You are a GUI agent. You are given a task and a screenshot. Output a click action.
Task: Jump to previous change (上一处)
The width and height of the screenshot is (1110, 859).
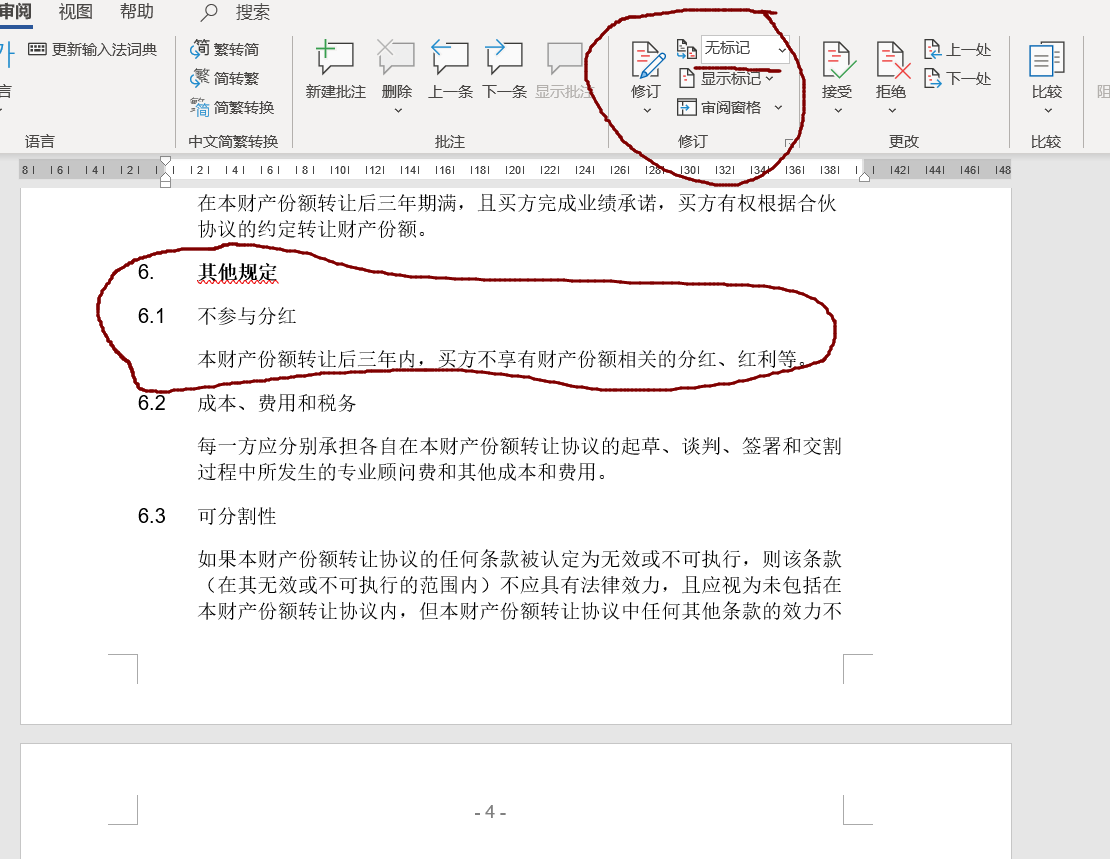pos(957,50)
